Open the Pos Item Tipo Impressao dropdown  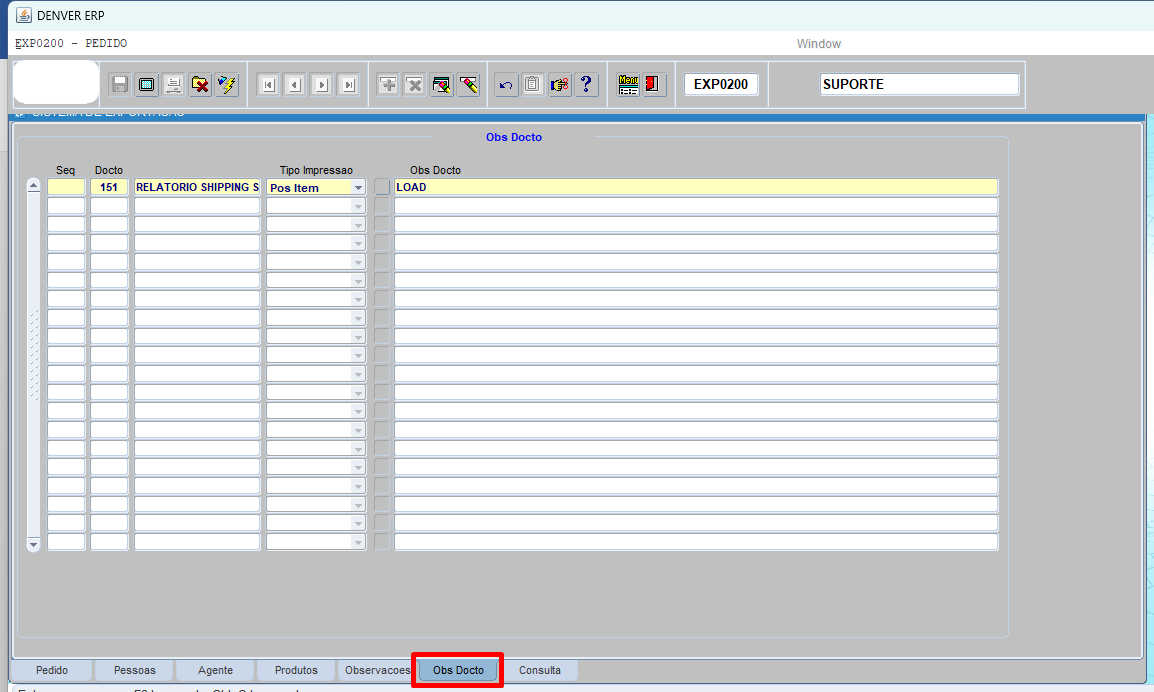point(358,188)
